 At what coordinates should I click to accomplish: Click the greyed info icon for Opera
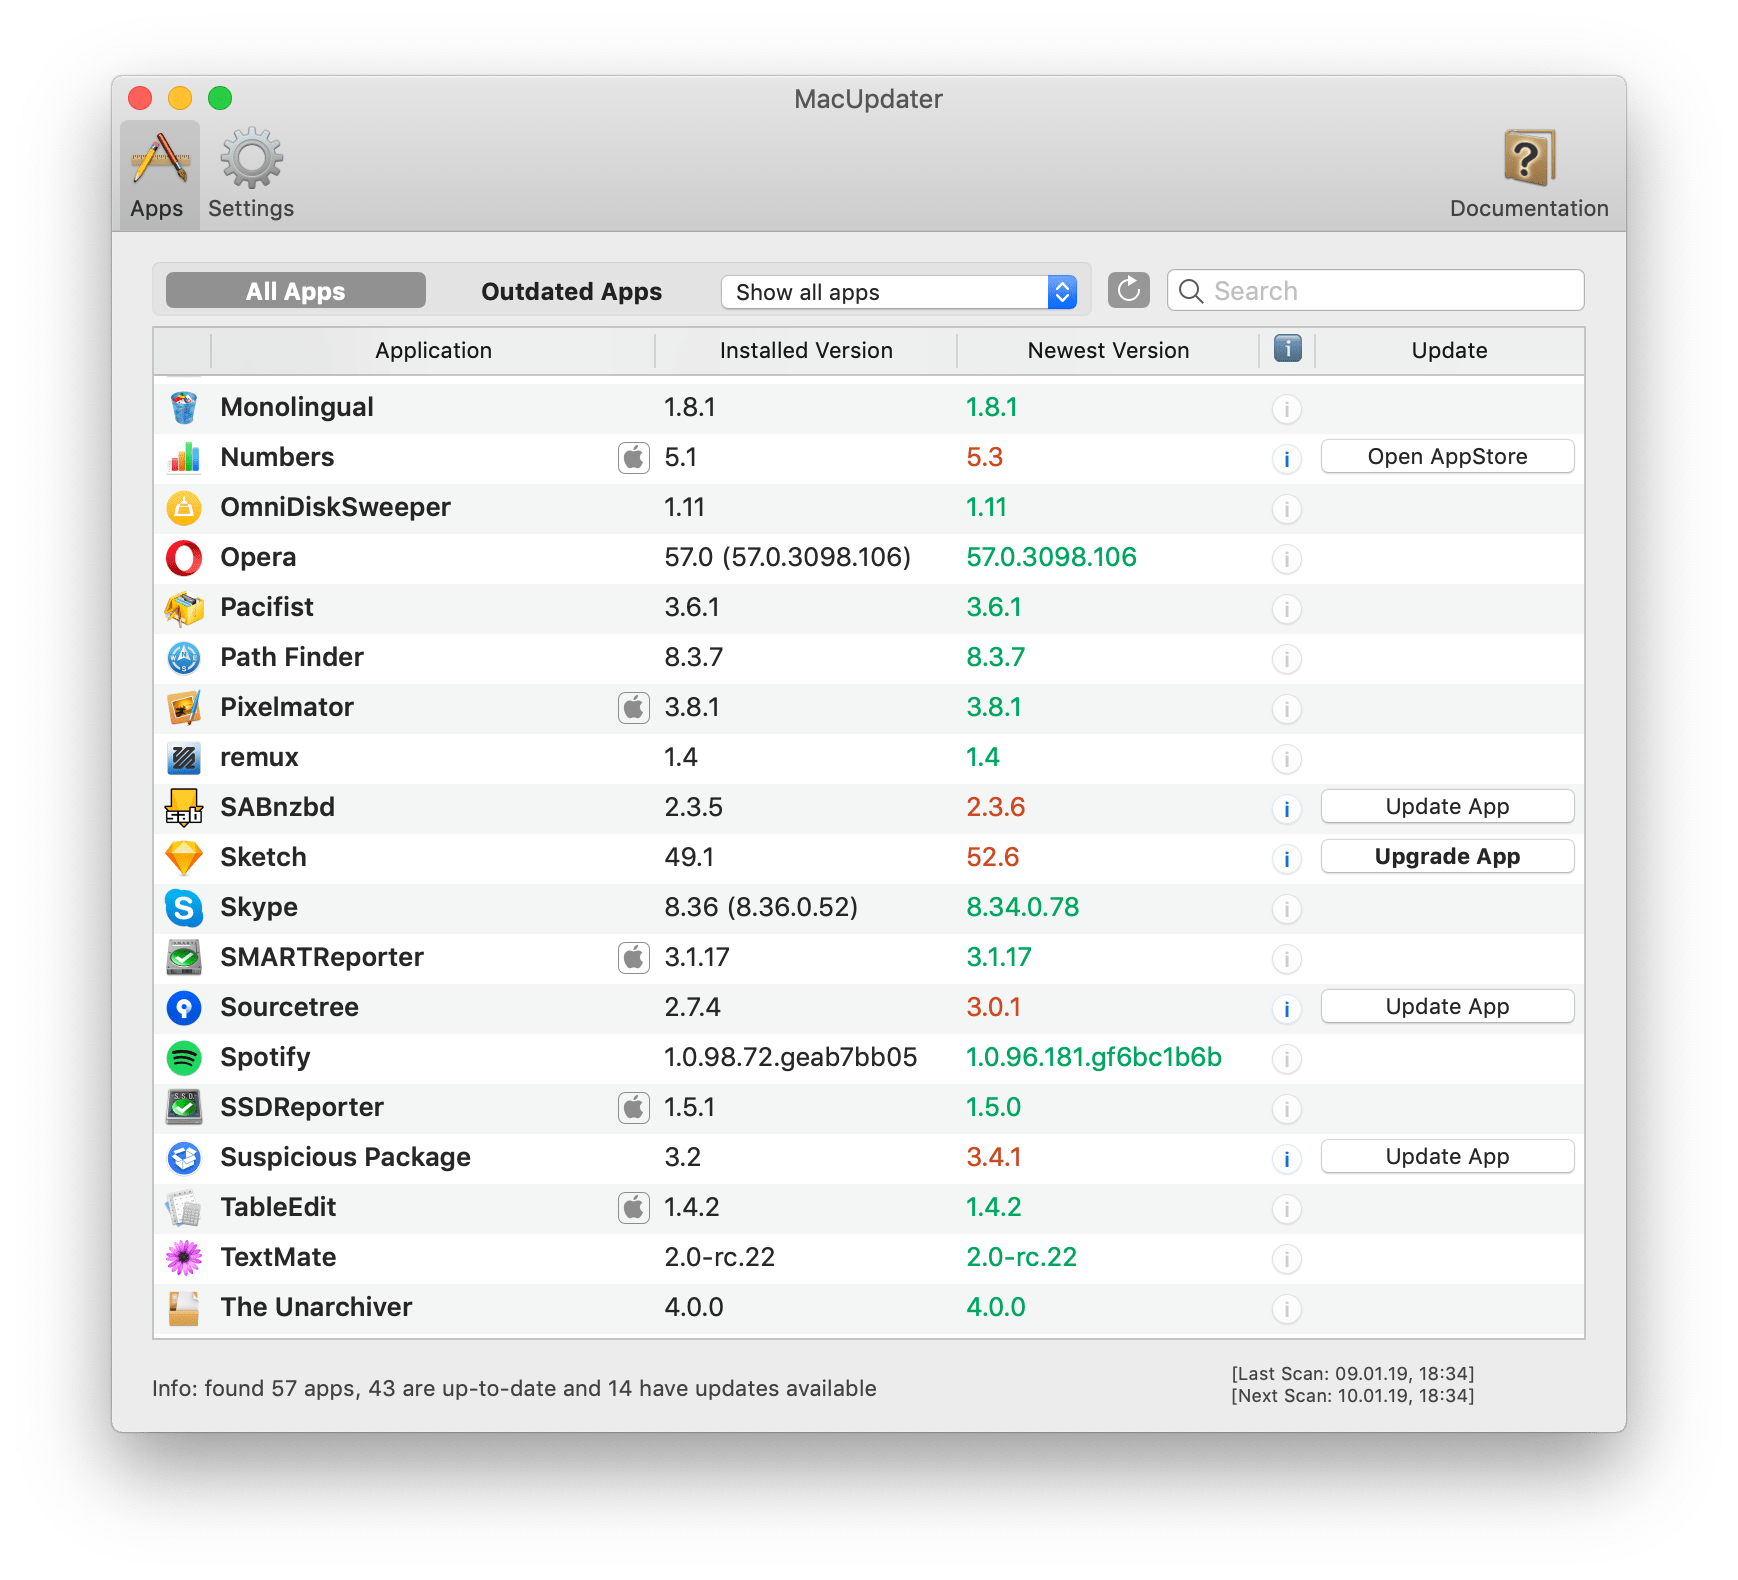pyautogui.click(x=1287, y=559)
